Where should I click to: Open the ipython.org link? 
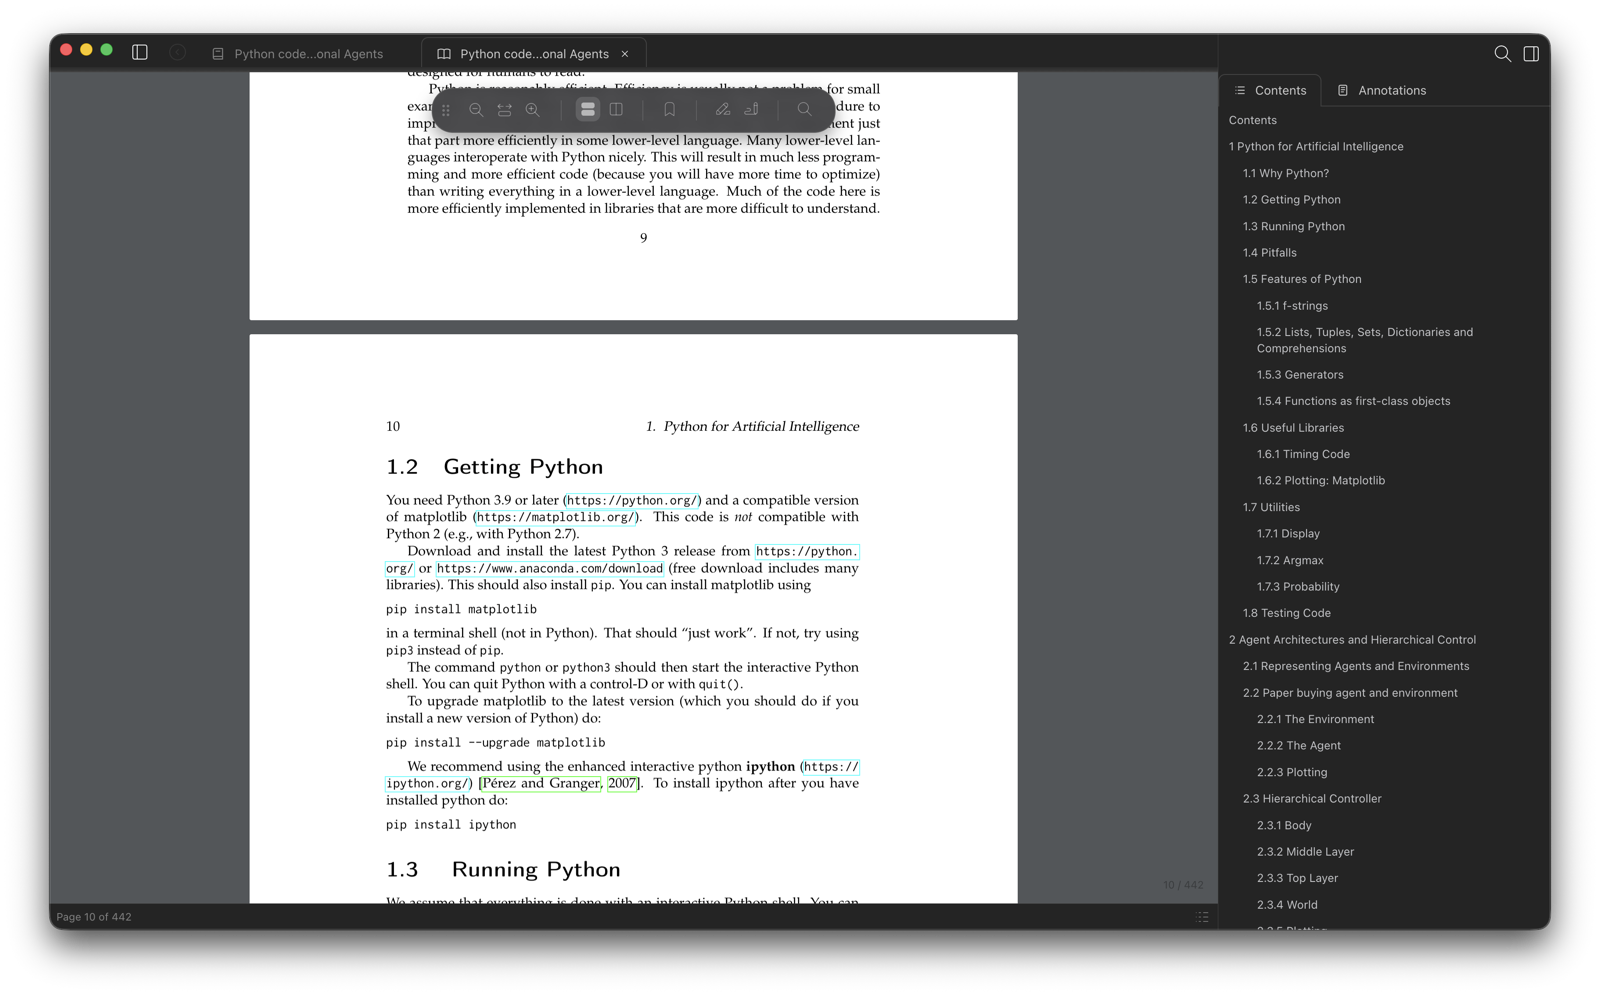(426, 783)
